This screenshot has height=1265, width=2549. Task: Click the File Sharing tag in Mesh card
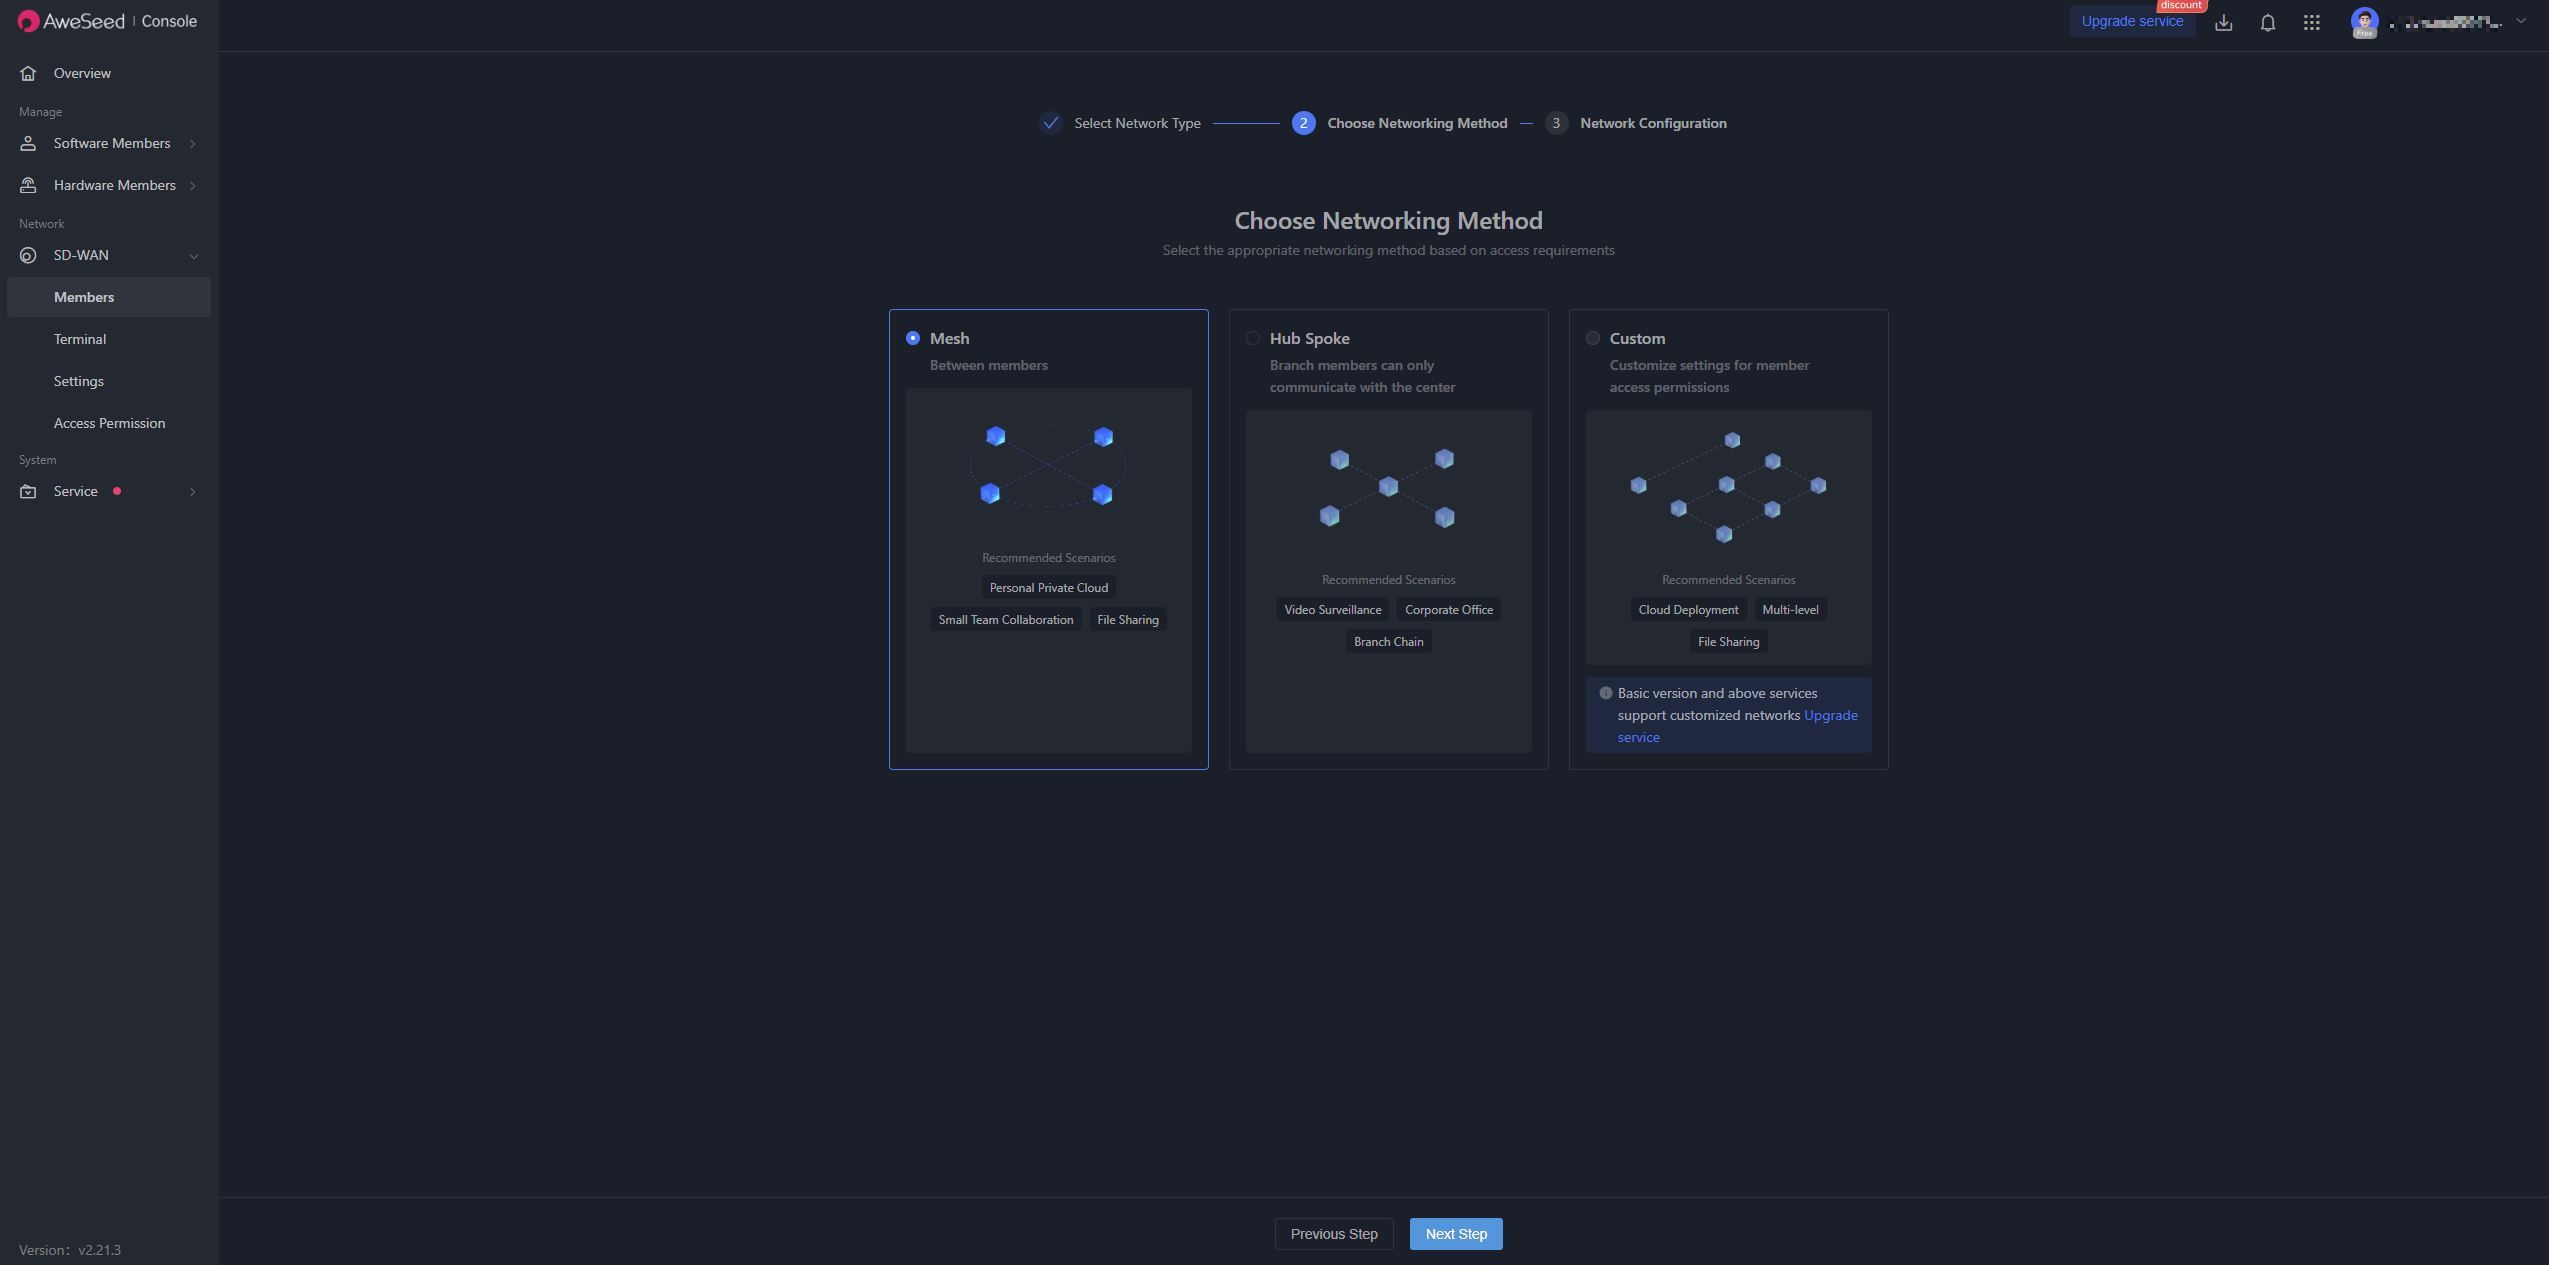point(1127,620)
